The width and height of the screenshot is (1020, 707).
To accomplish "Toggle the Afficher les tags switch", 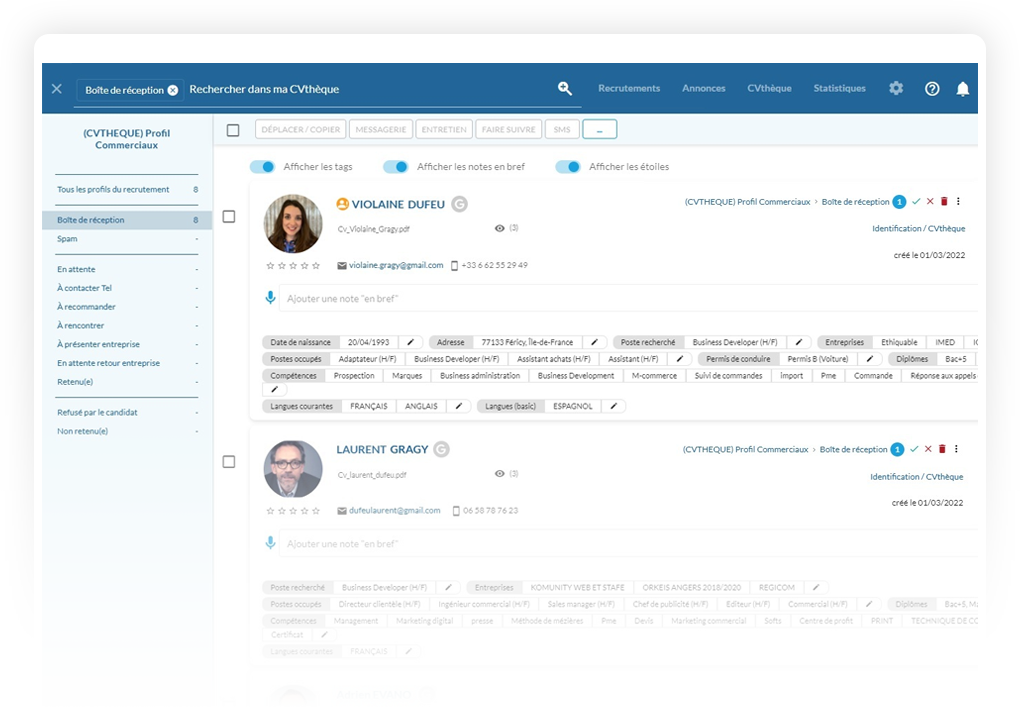I will click(x=262, y=167).
